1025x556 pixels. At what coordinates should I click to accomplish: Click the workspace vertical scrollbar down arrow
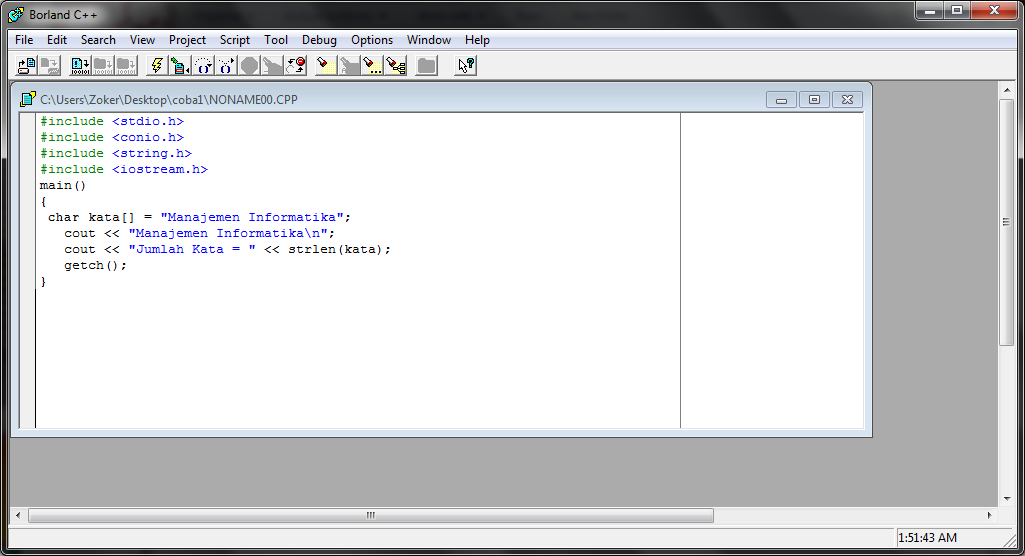[x=1007, y=499]
